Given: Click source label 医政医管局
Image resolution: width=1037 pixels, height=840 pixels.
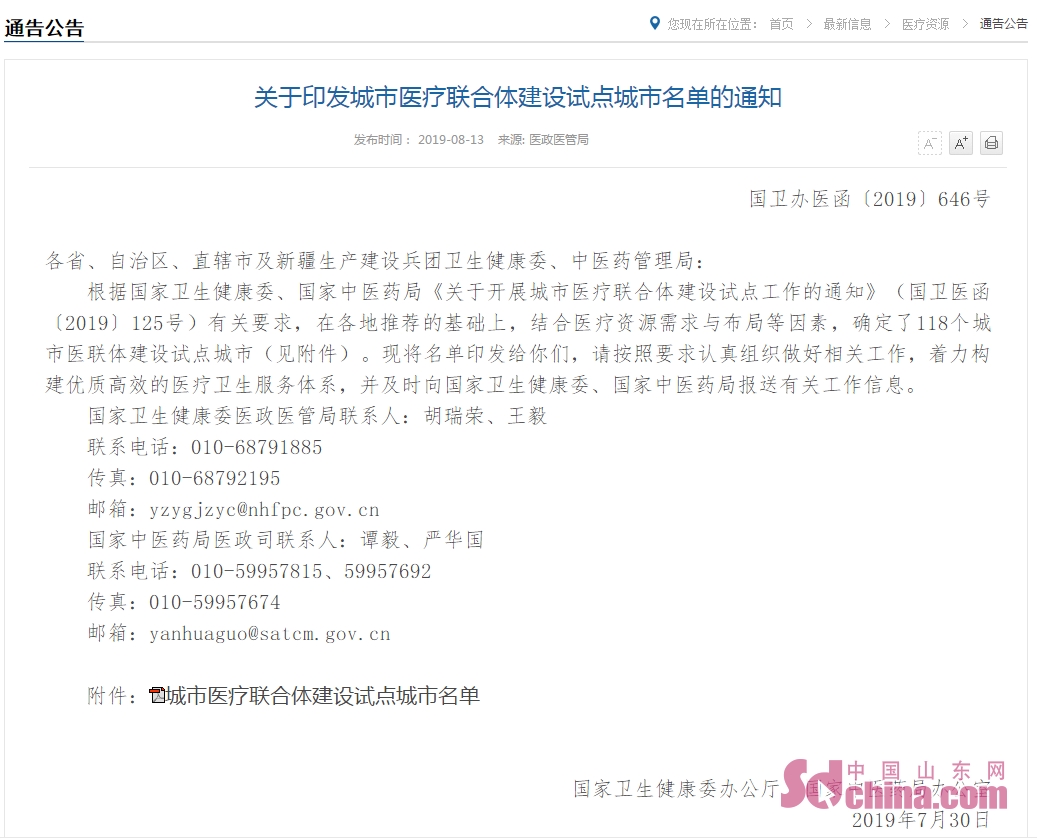Looking at the screenshot, I should (x=559, y=140).
